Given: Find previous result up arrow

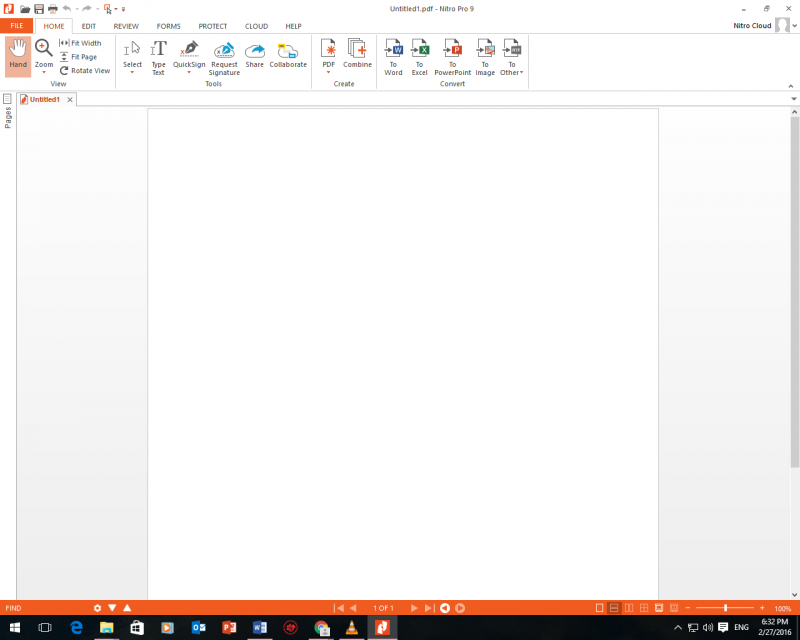Looking at the screenshot, I should (127, 608).
